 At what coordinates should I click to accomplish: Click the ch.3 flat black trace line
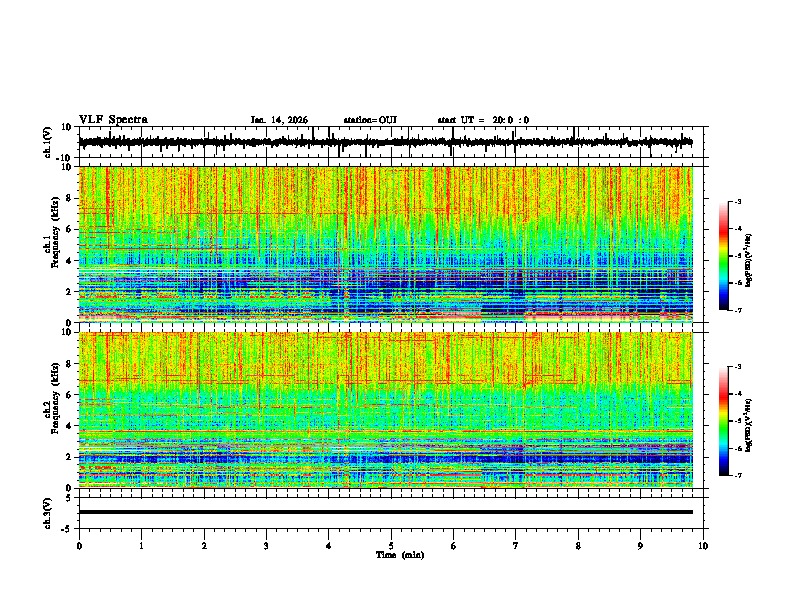pos(386,512)
